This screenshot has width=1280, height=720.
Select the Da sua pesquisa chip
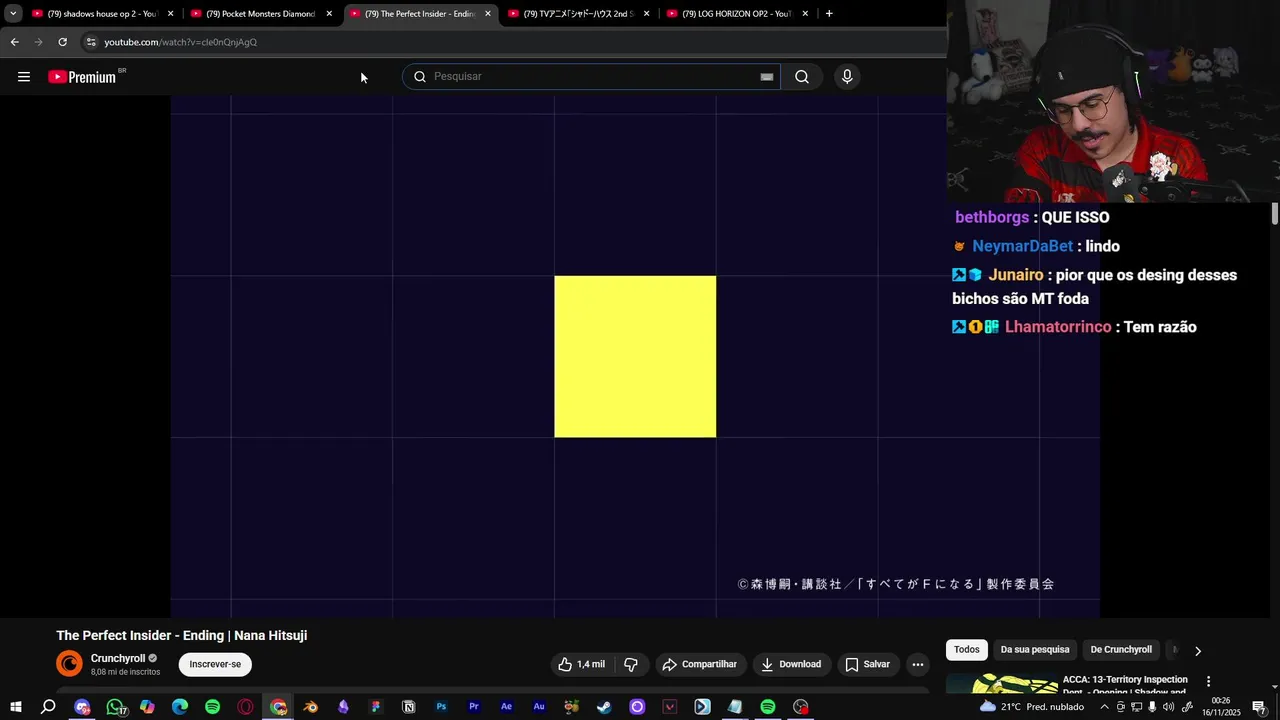click(1035, 650)
